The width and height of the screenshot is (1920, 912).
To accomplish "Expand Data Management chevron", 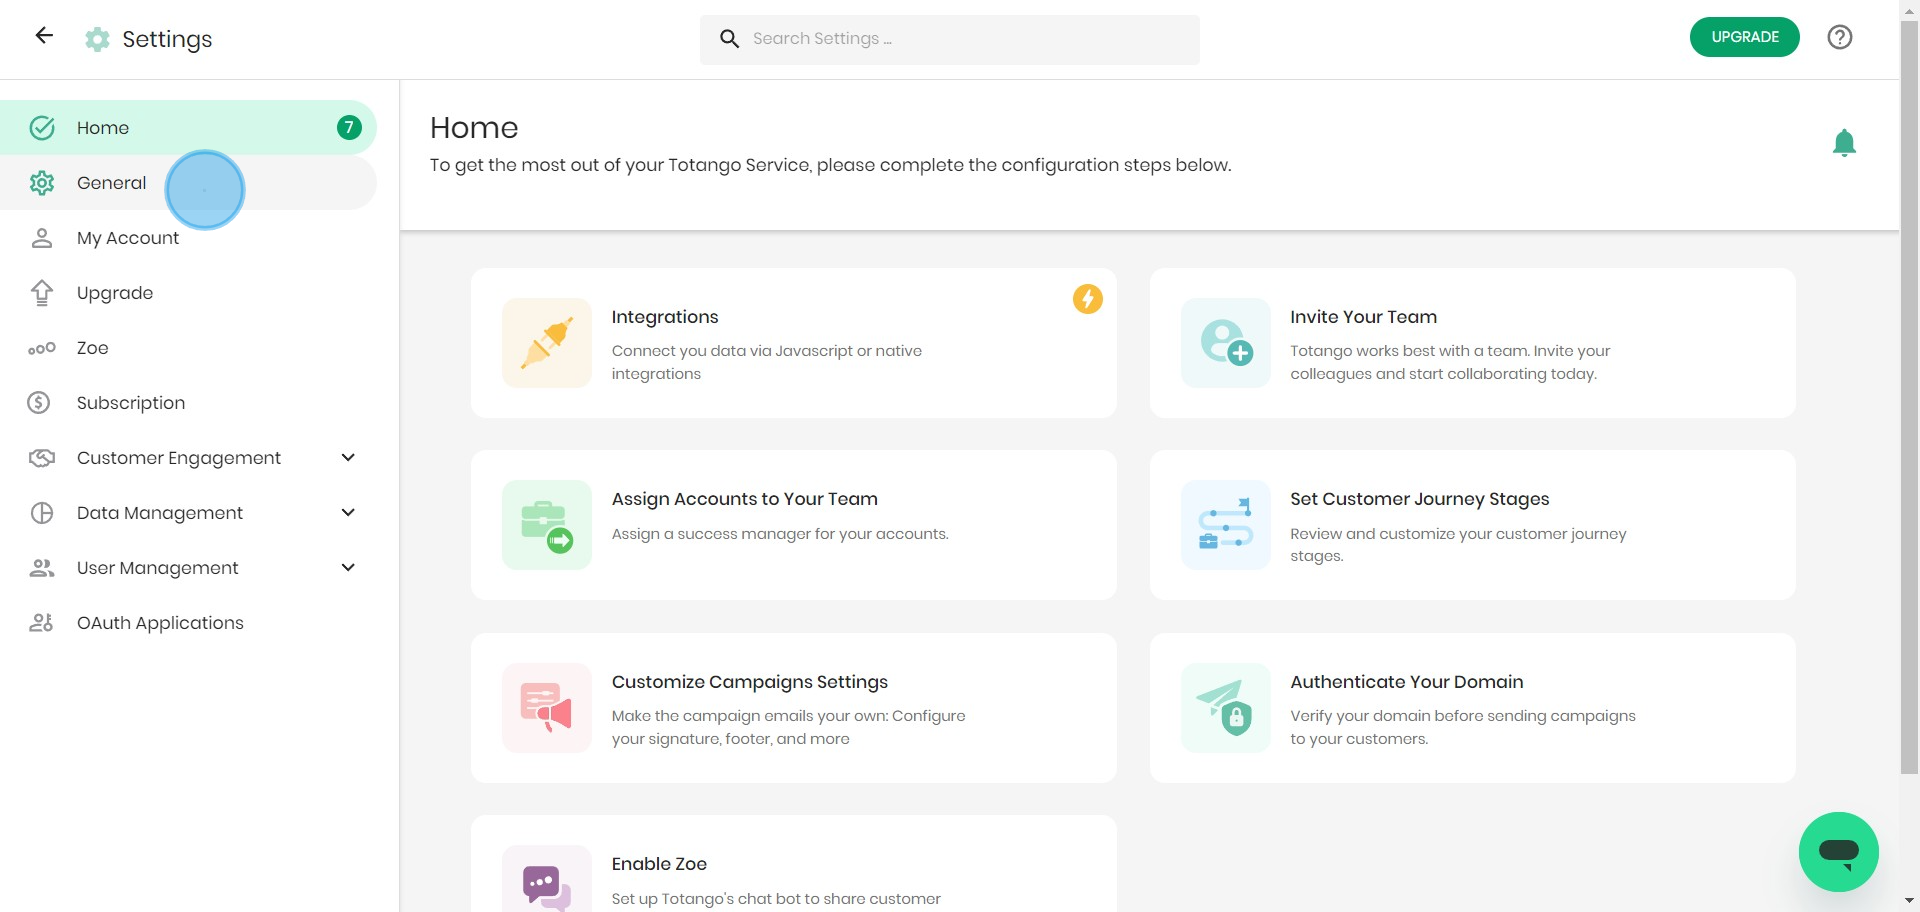I will click(x=348, y=513).
